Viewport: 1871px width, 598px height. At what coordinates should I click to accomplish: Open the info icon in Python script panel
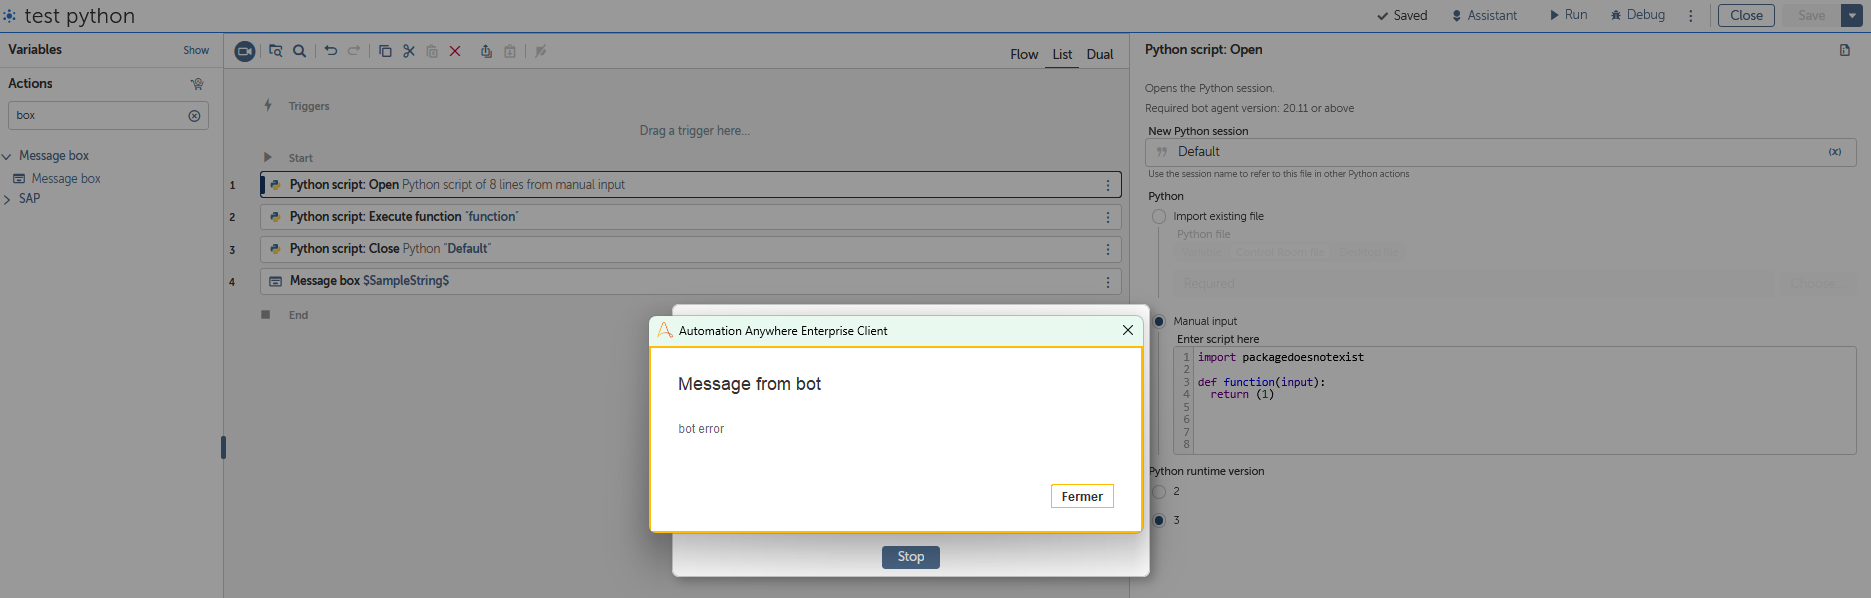pyautogui.click(x=1845, y=50)
